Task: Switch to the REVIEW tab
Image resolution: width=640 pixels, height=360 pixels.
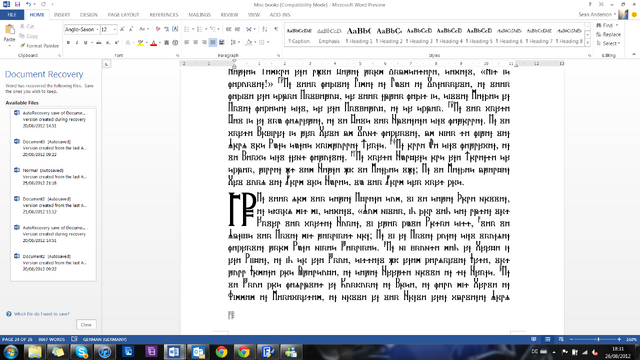Action: 229,15
